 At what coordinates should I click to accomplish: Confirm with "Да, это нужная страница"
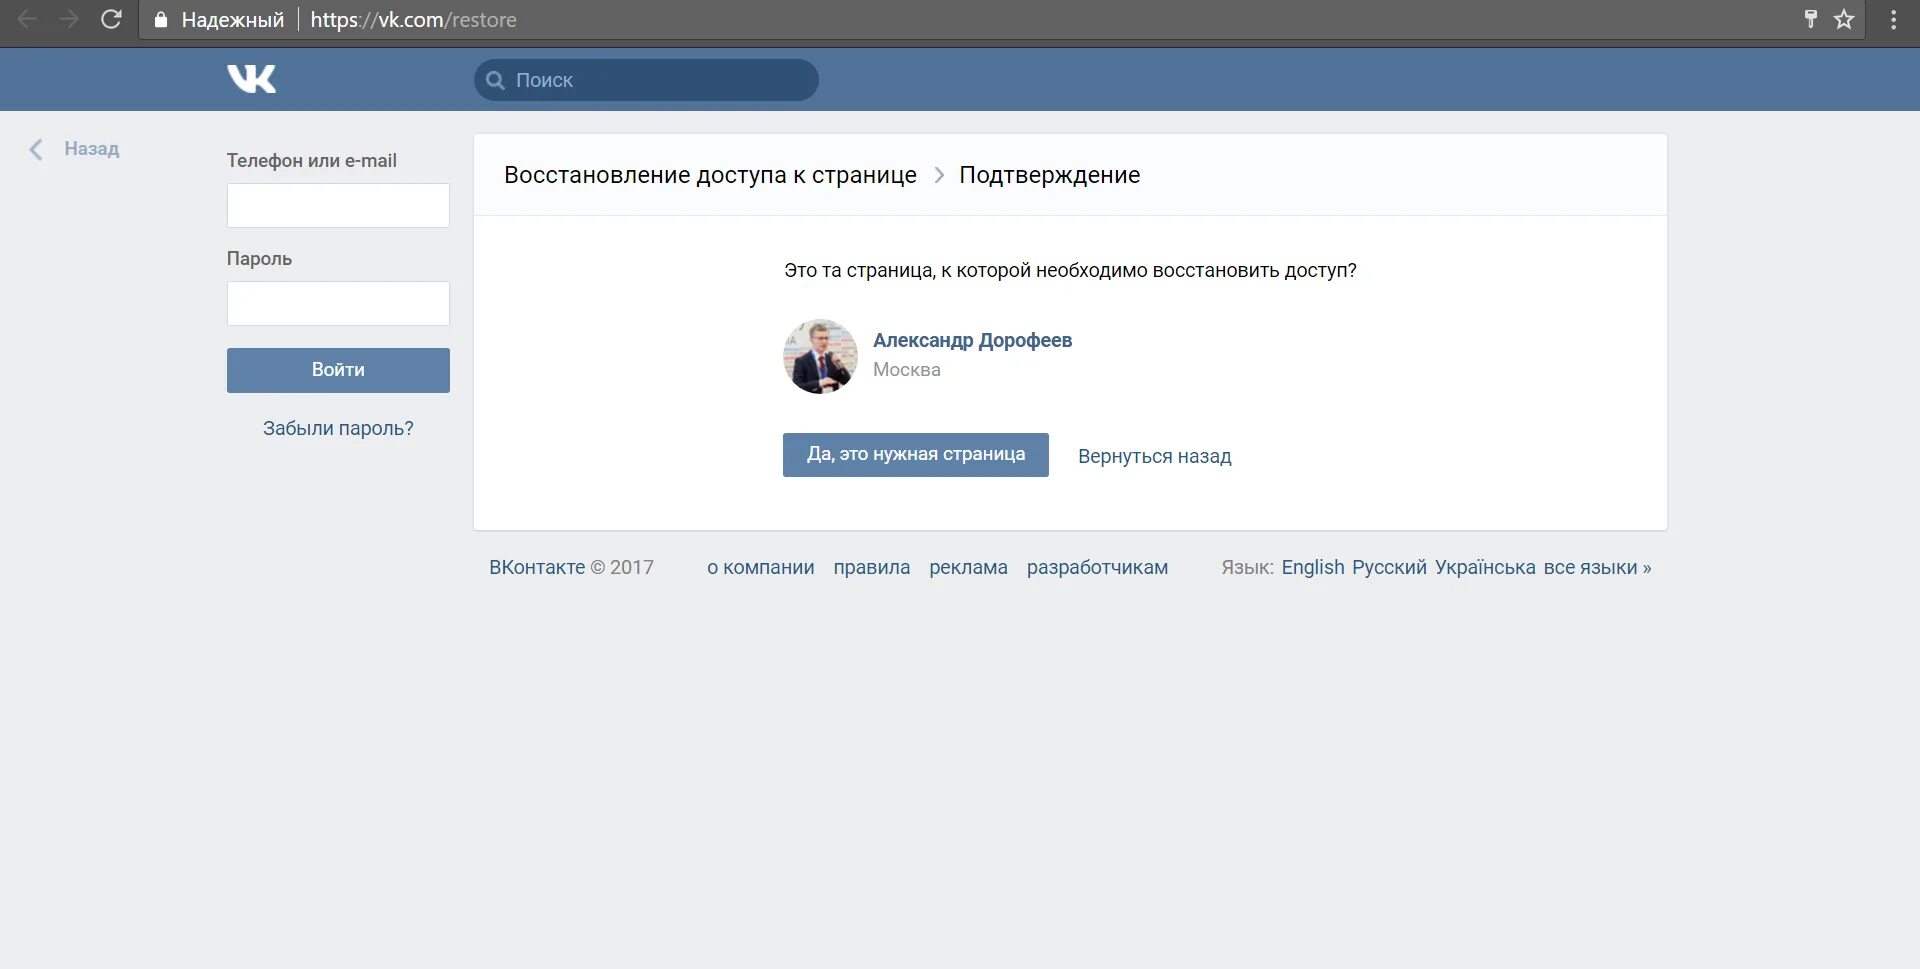tap(915, 454)
